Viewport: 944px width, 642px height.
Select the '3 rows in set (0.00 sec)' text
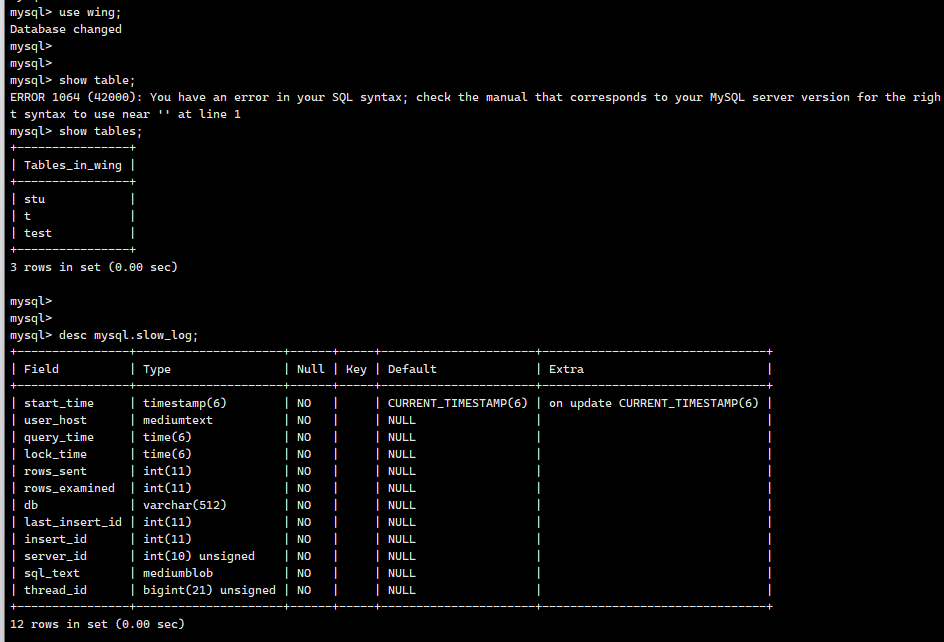(x=94, y=267)
